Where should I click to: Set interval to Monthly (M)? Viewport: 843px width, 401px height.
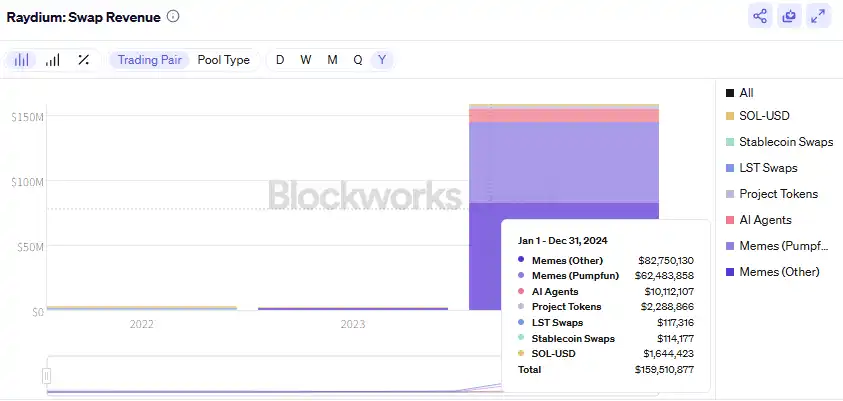click(x=332, y=60)
